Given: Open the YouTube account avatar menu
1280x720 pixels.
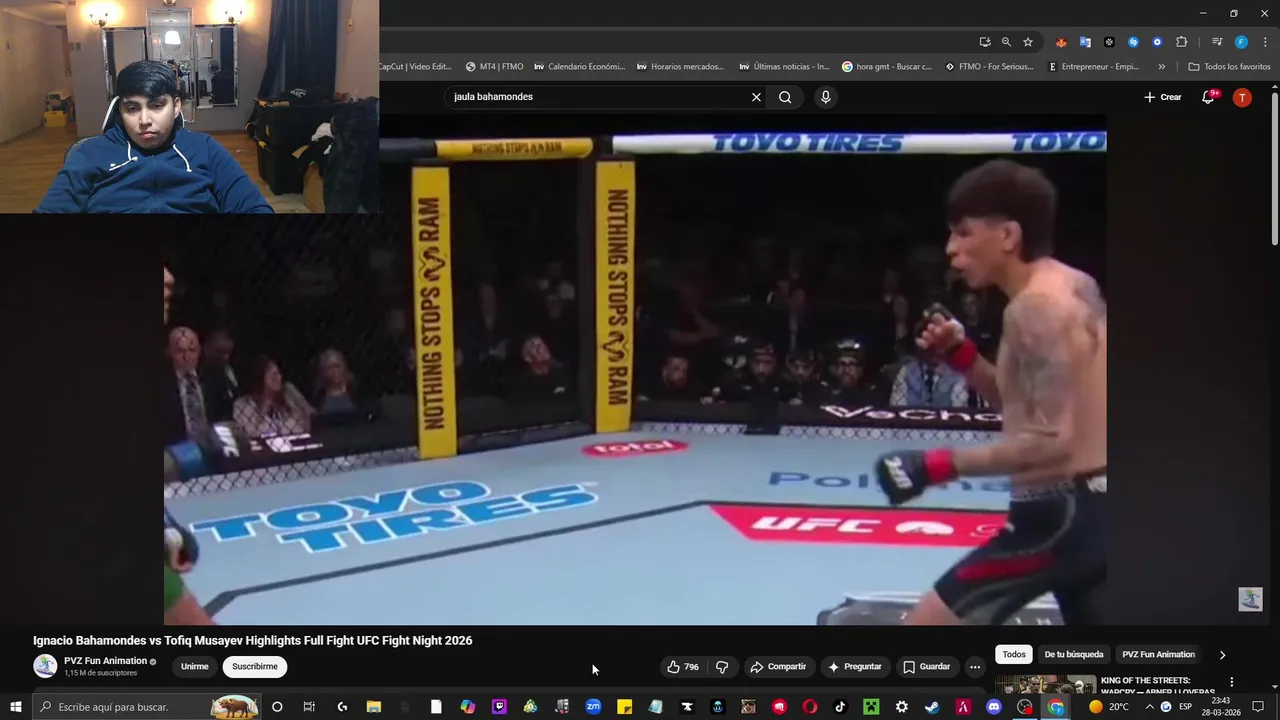Looking at the screenshot, I should pyautogui.click(x=1242, y=97).
